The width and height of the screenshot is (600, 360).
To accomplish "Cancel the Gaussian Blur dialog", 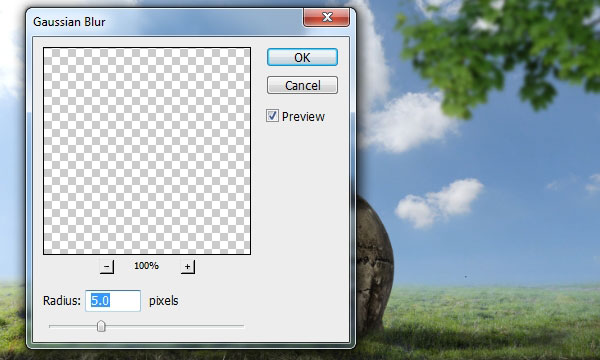I will [302, 85].
